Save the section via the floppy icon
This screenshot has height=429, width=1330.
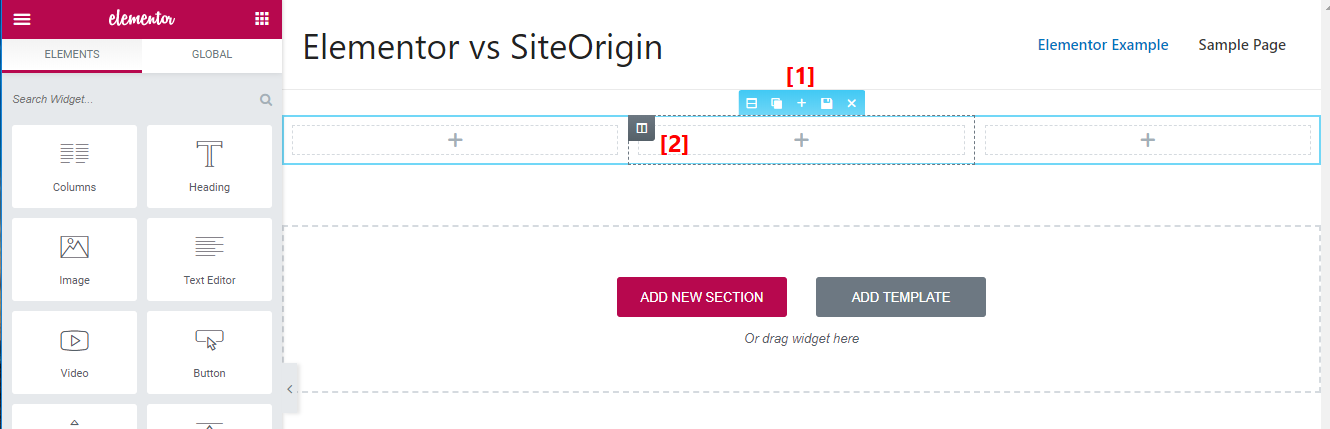pyautogui.click(x=827, y=103)
